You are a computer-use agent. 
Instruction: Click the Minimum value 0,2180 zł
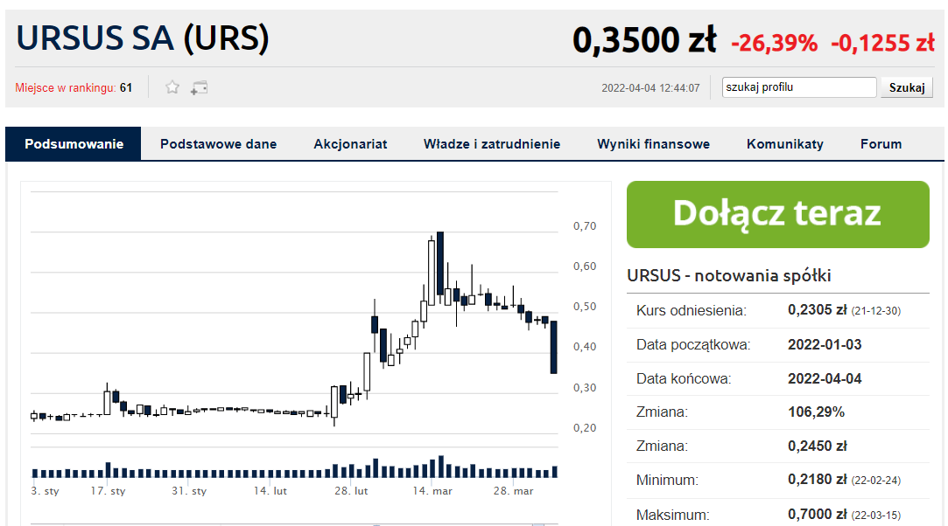tap(817, 479)
